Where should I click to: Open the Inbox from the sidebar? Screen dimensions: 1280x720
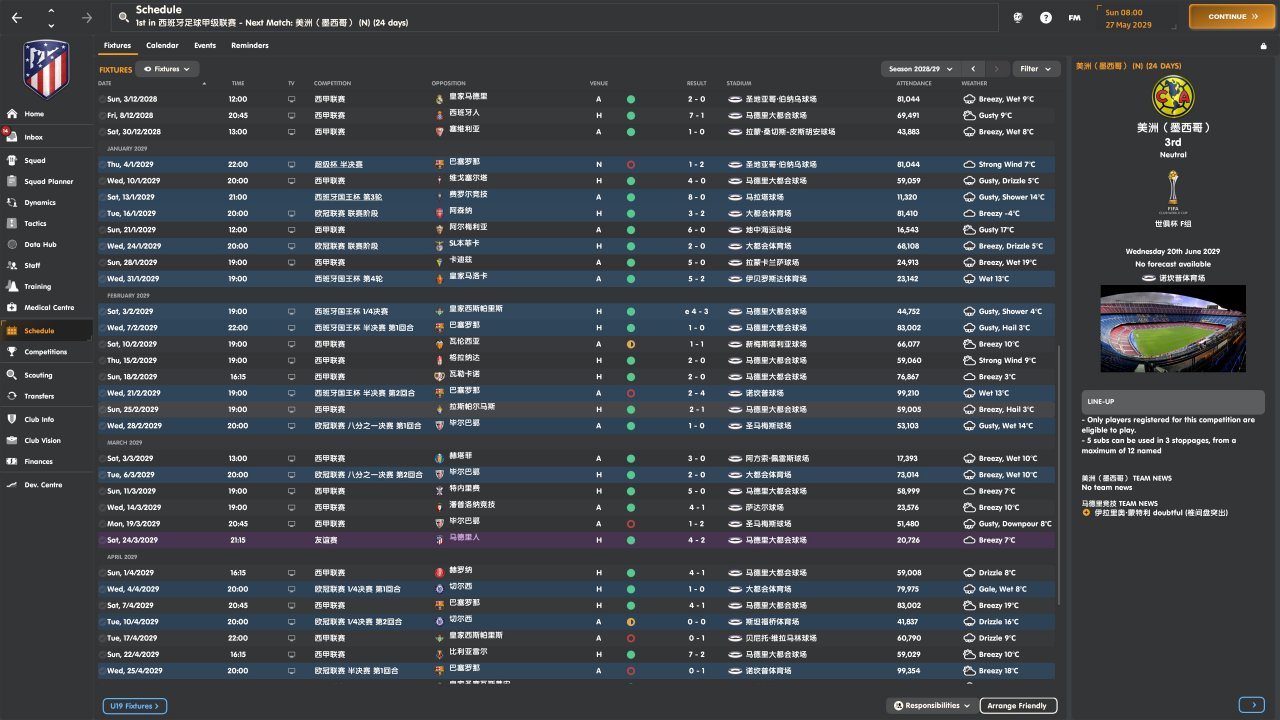tap(34, 137)
